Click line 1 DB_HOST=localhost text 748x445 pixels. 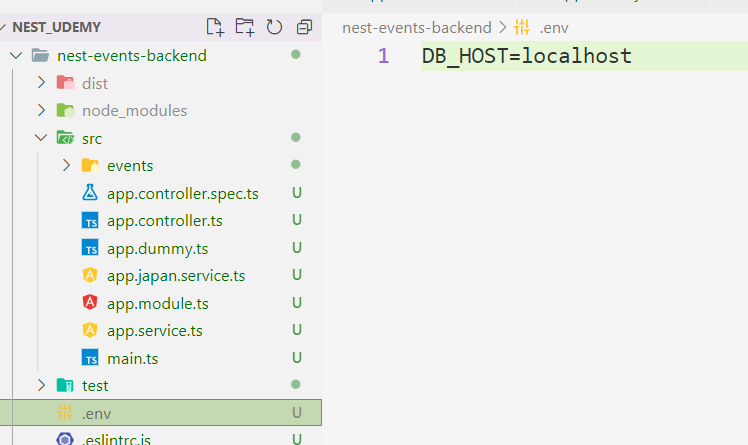click(526, 56)
